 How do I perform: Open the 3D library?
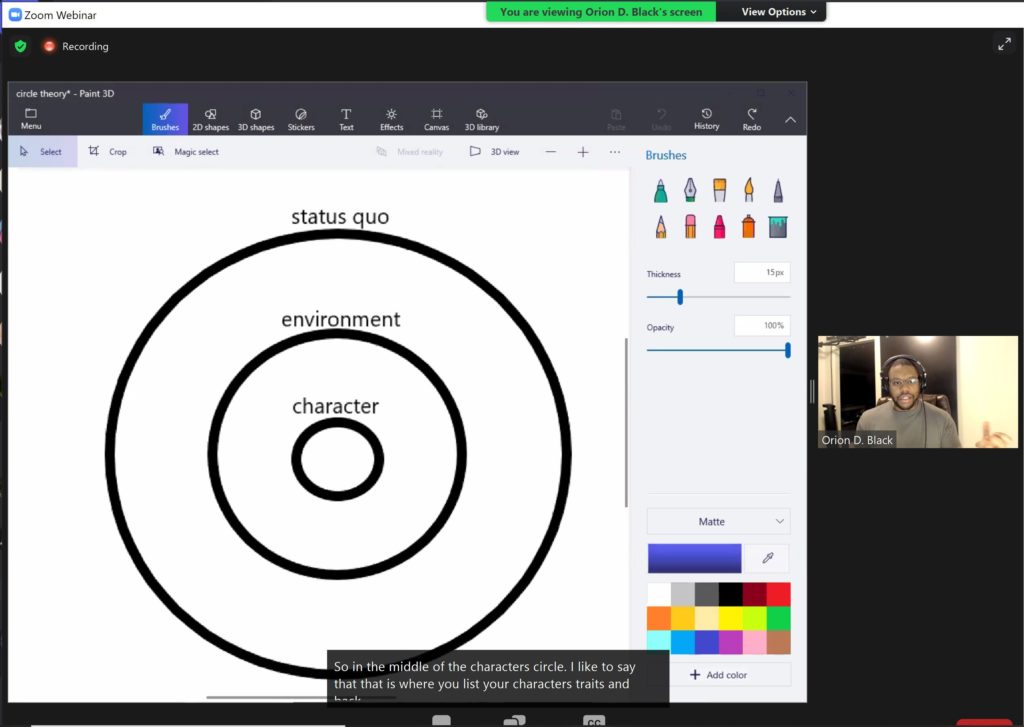coord(481,119)
